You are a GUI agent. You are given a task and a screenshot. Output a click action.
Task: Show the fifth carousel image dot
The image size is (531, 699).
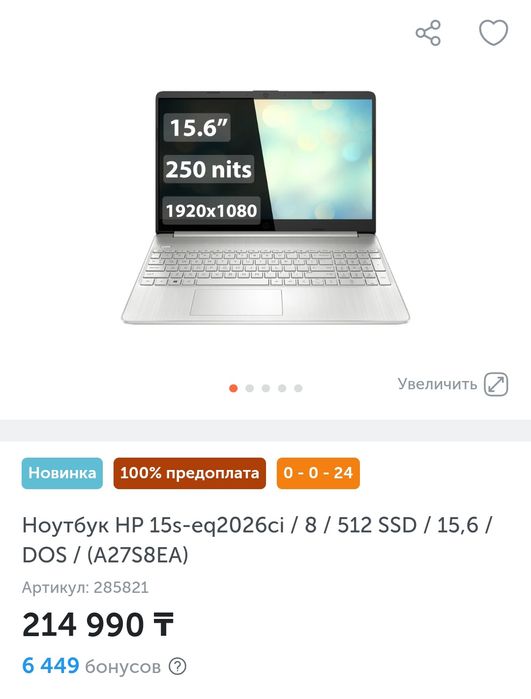(x=298, y=388)
